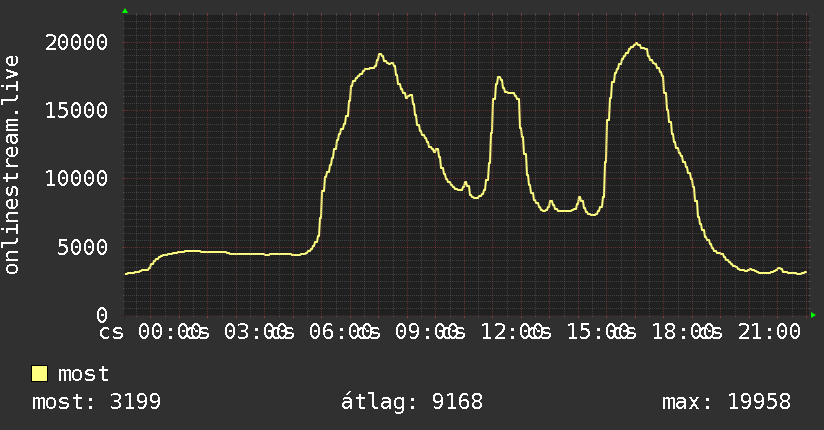Select the 'max: 19958' maximum value
824x430 pixels.
[726, 402]
